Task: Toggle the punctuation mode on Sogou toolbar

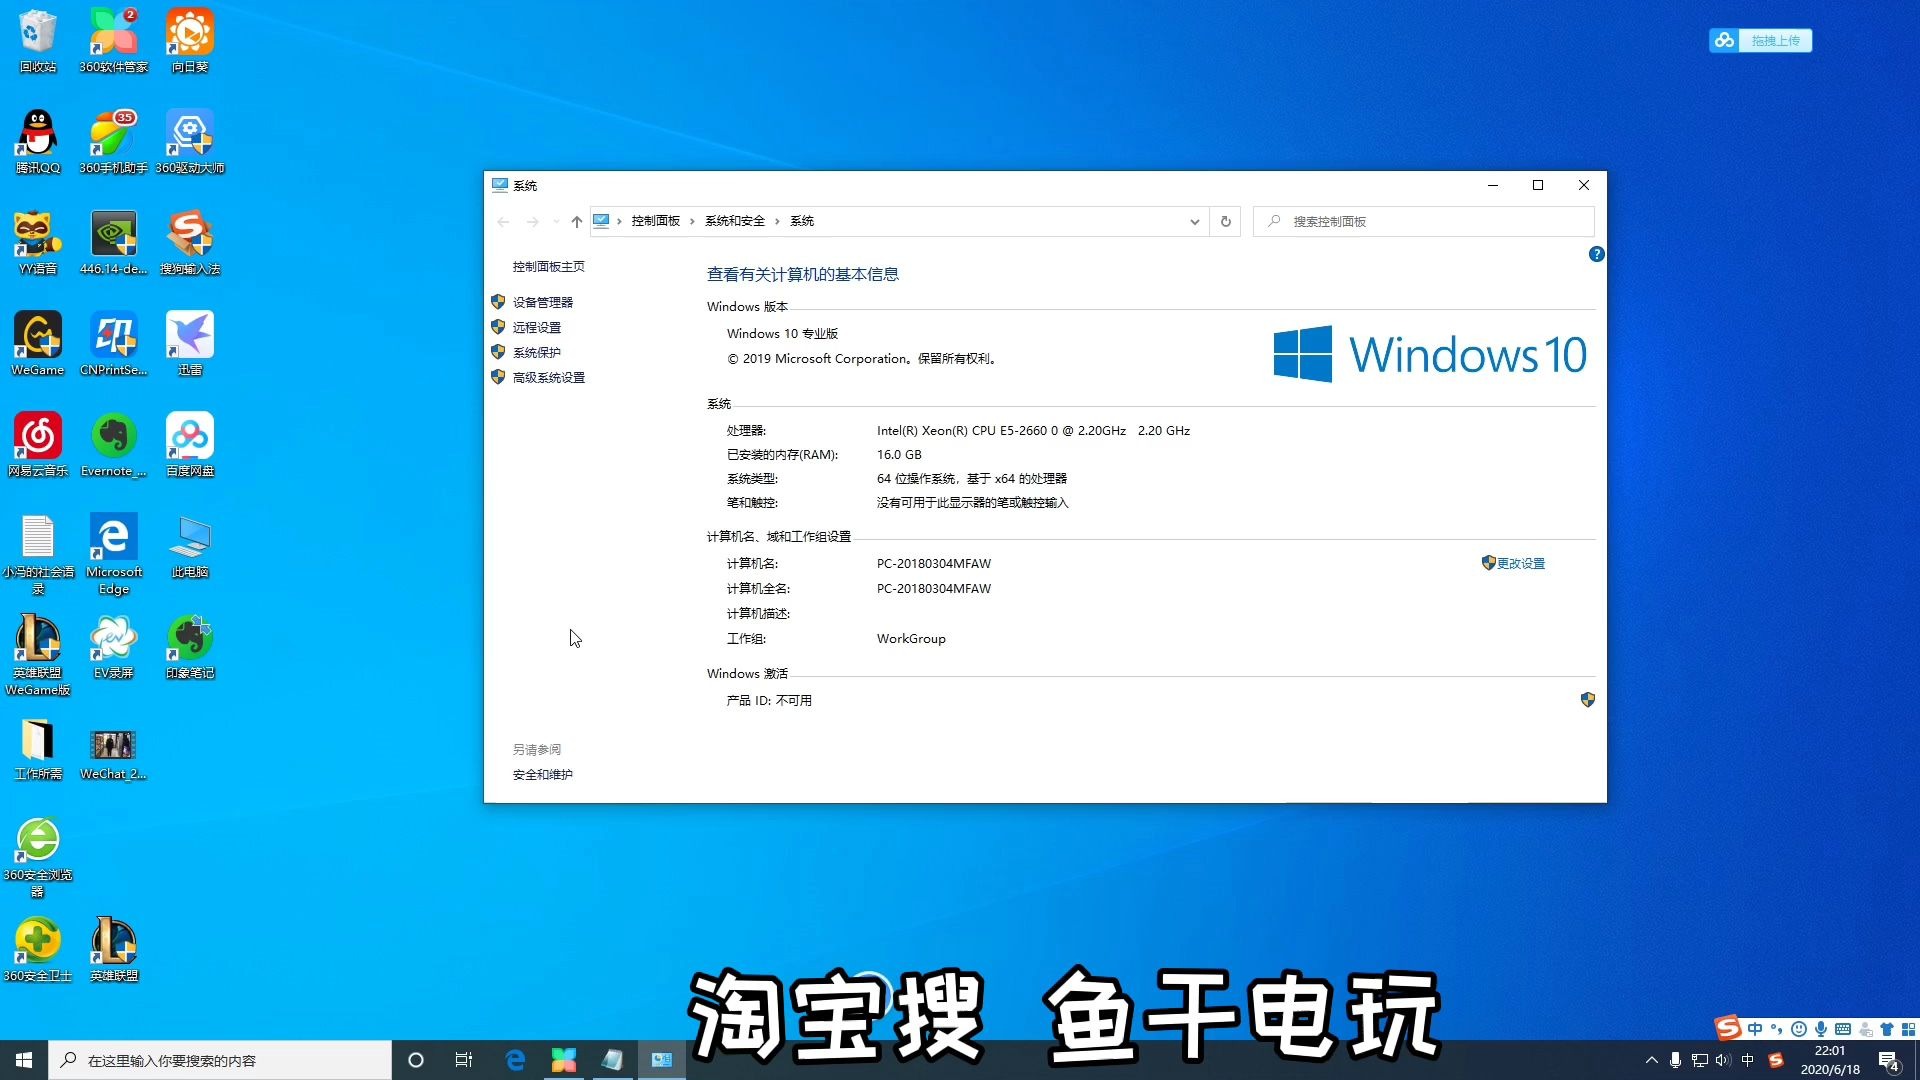Action: click(1777, 1029)
